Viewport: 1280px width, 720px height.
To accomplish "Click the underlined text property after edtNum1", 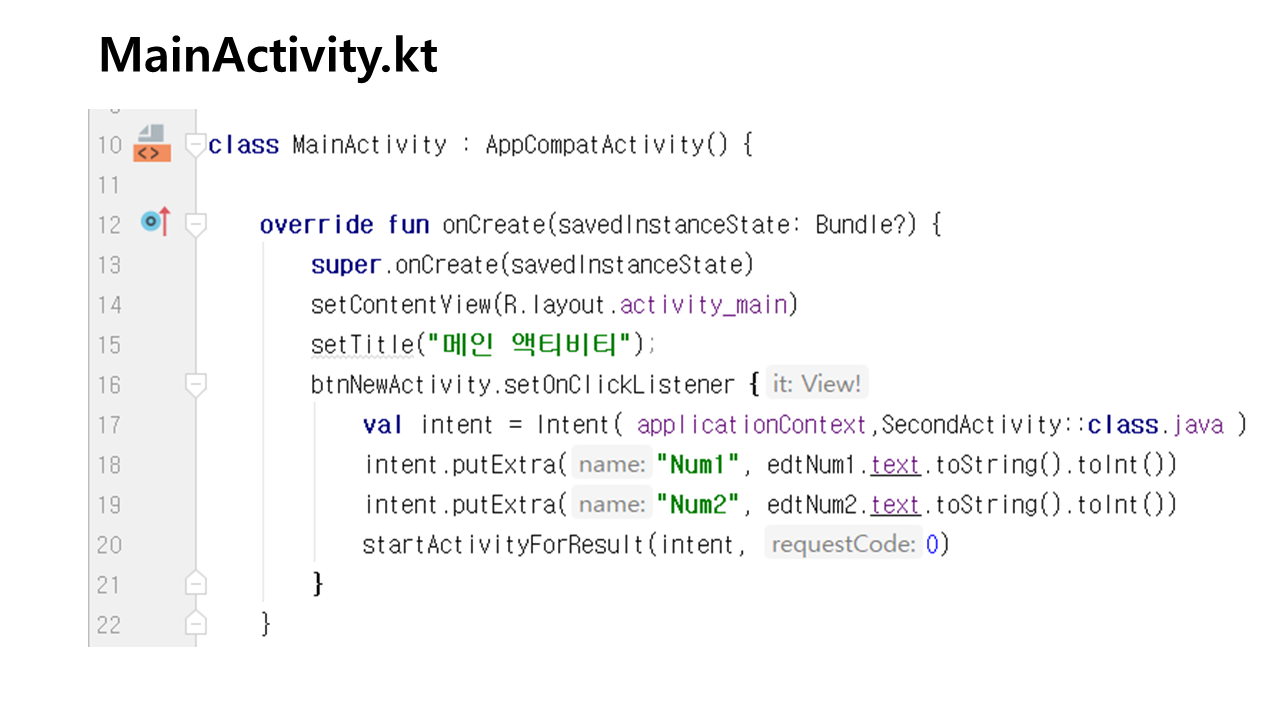I will pos(895,465).
